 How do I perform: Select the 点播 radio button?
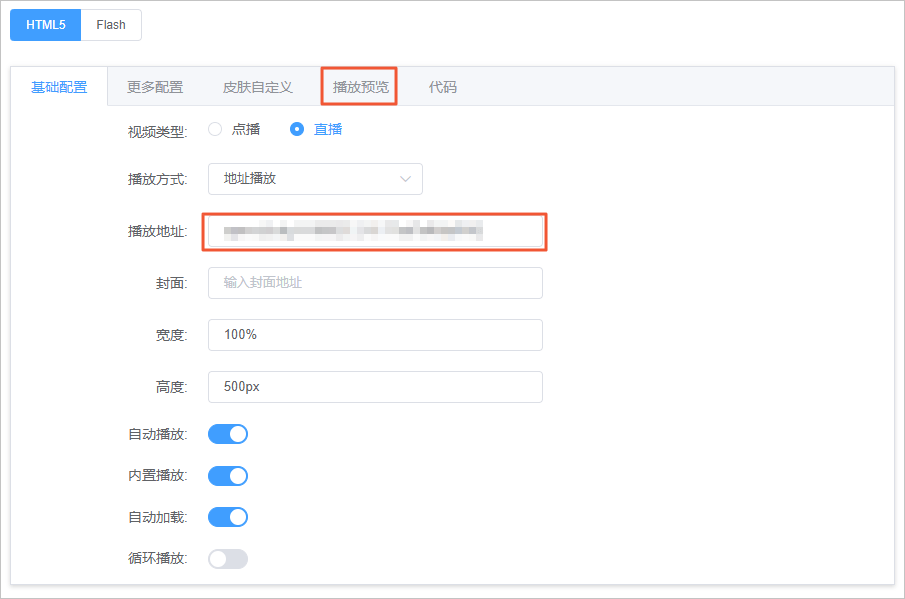[x=215, y=129]
